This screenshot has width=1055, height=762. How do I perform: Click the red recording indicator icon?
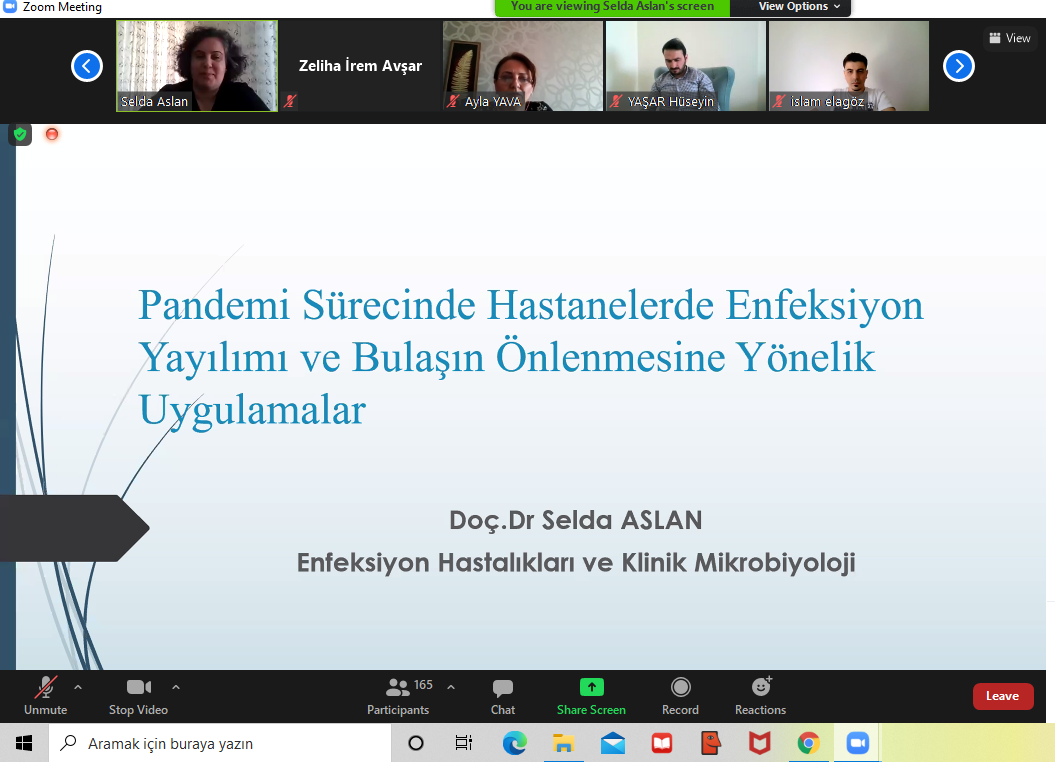coord(52,134)
